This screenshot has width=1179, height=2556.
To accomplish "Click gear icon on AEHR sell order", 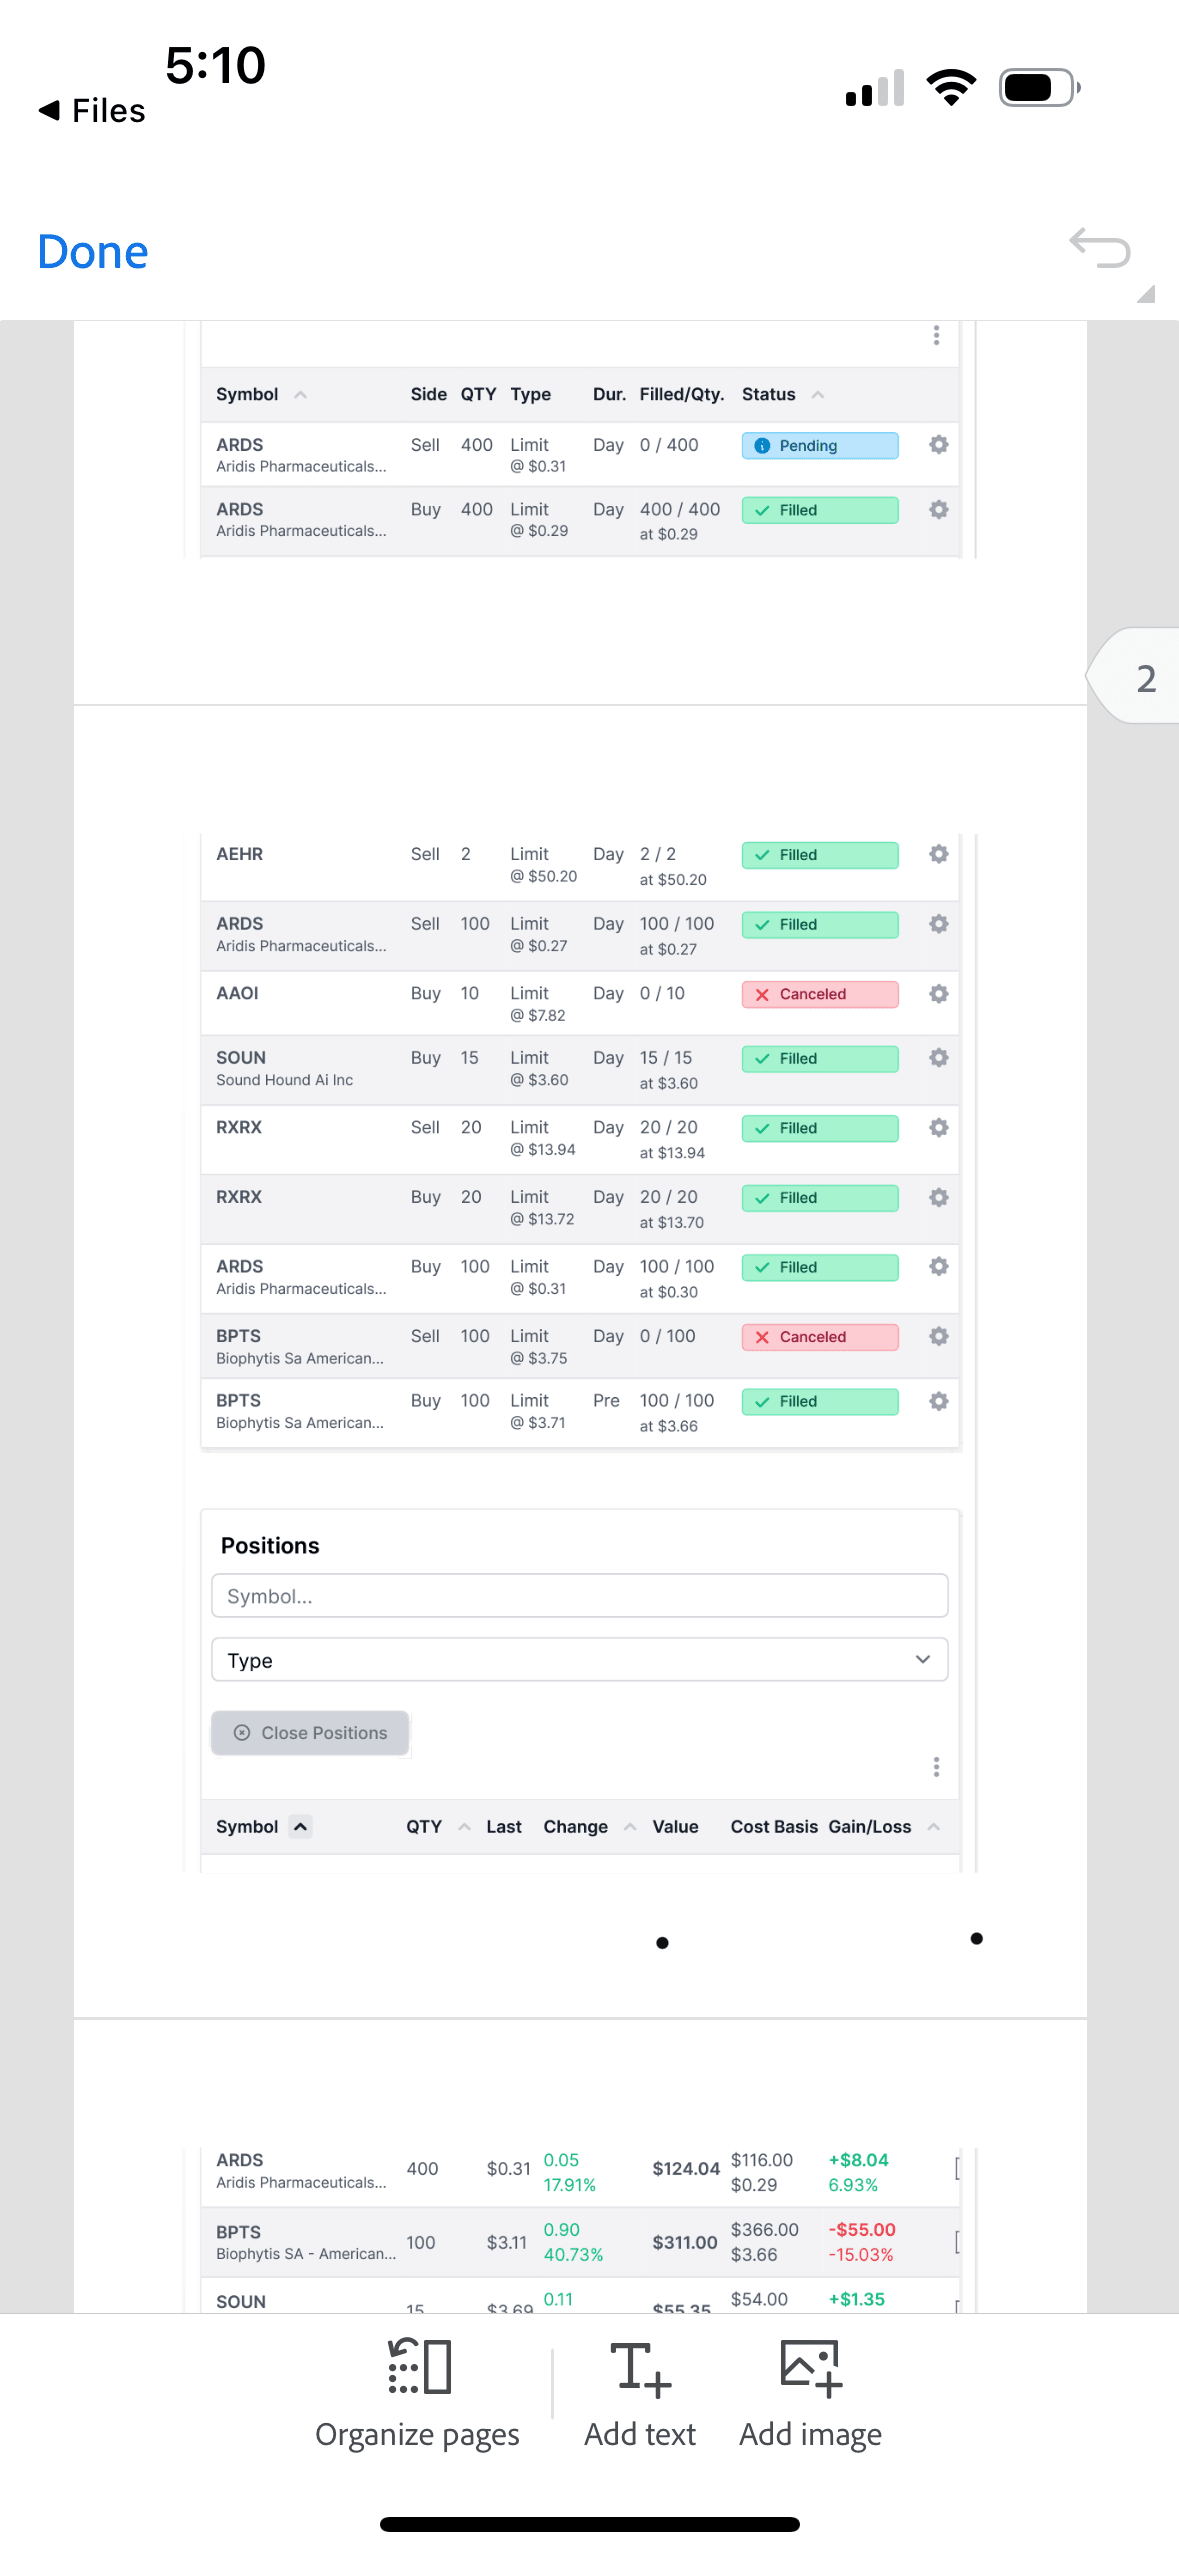I will (938, 854).
